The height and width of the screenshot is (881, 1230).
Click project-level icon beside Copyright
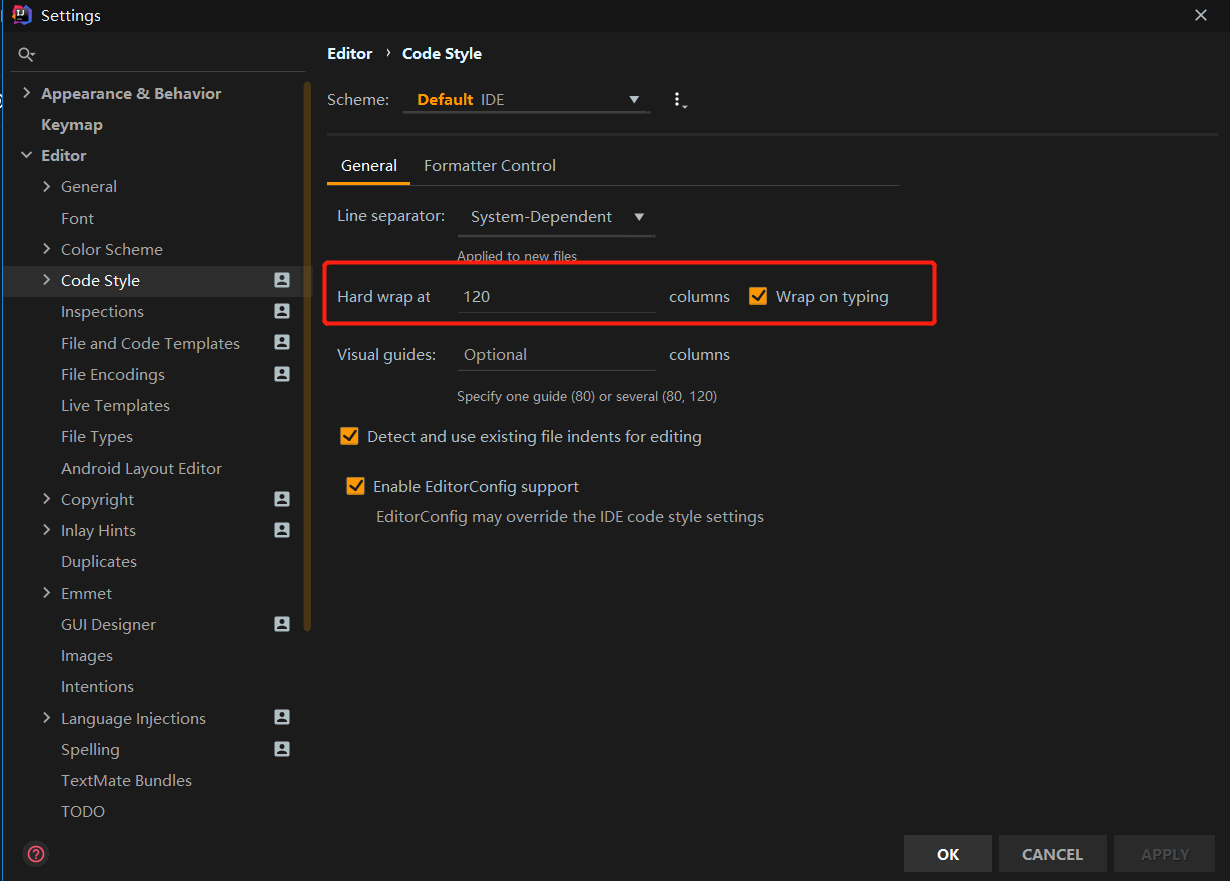pyautogui.click(x=282, y=499)
